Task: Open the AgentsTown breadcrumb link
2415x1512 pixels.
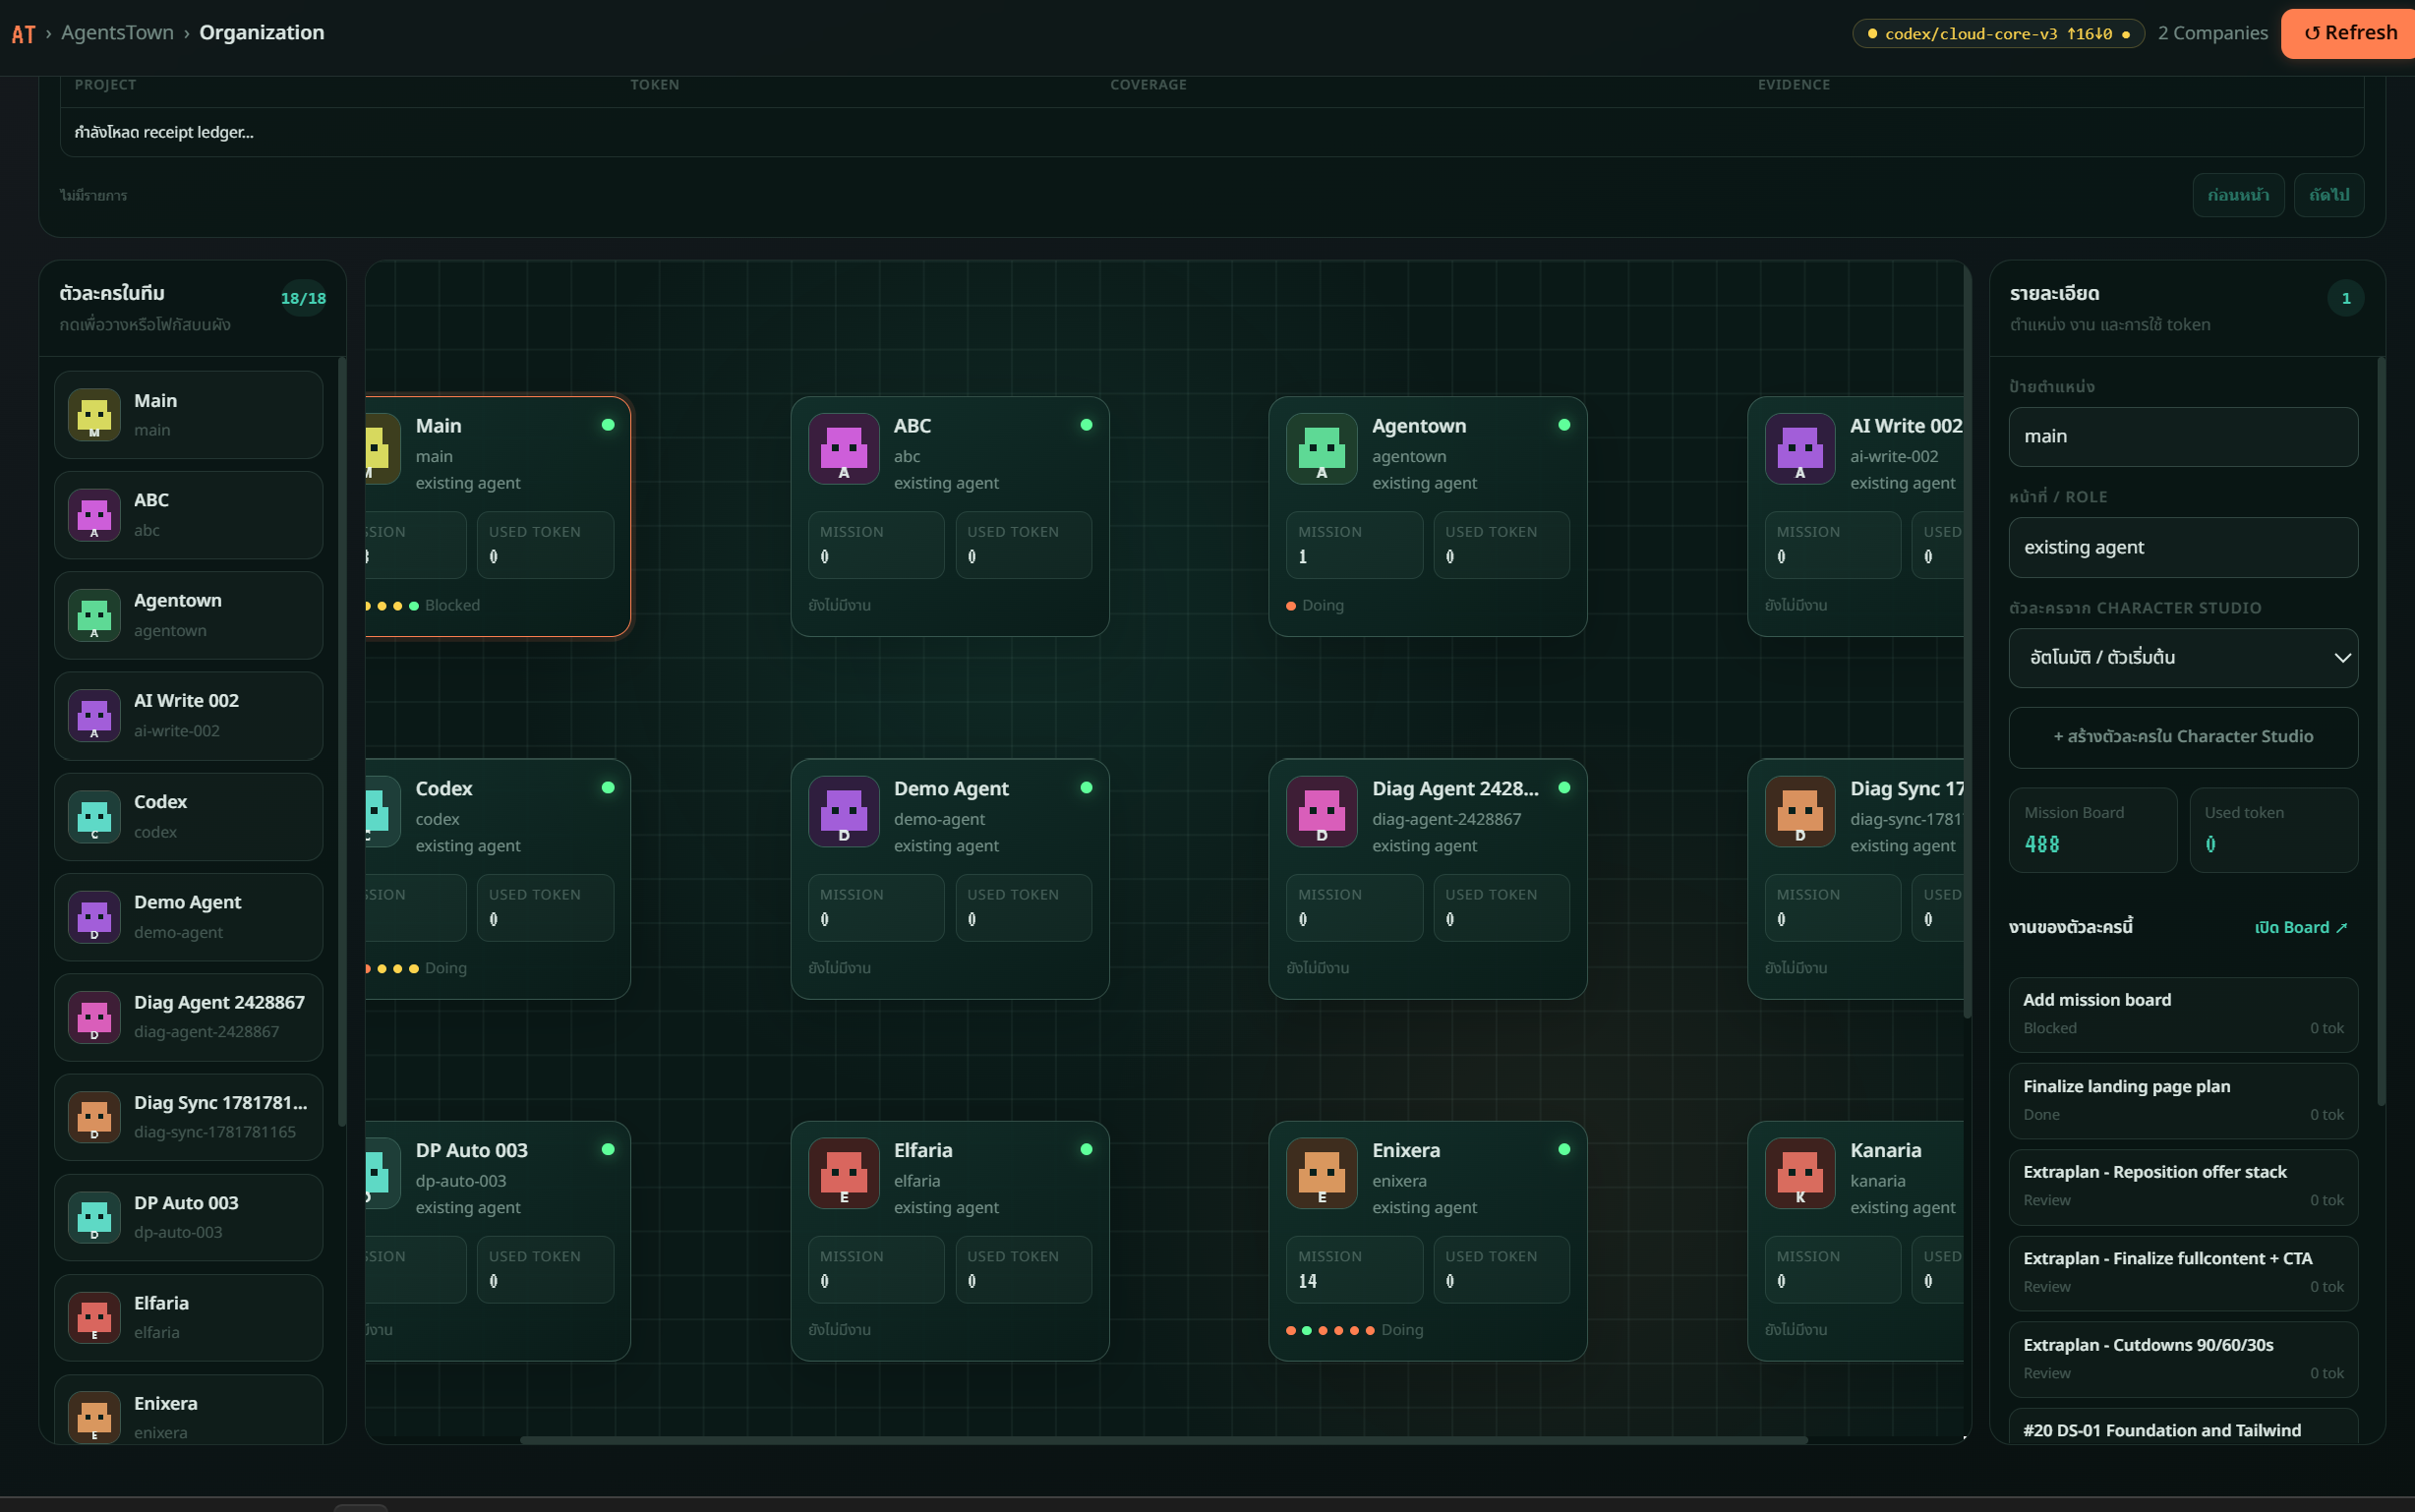Action: [117, 33]
